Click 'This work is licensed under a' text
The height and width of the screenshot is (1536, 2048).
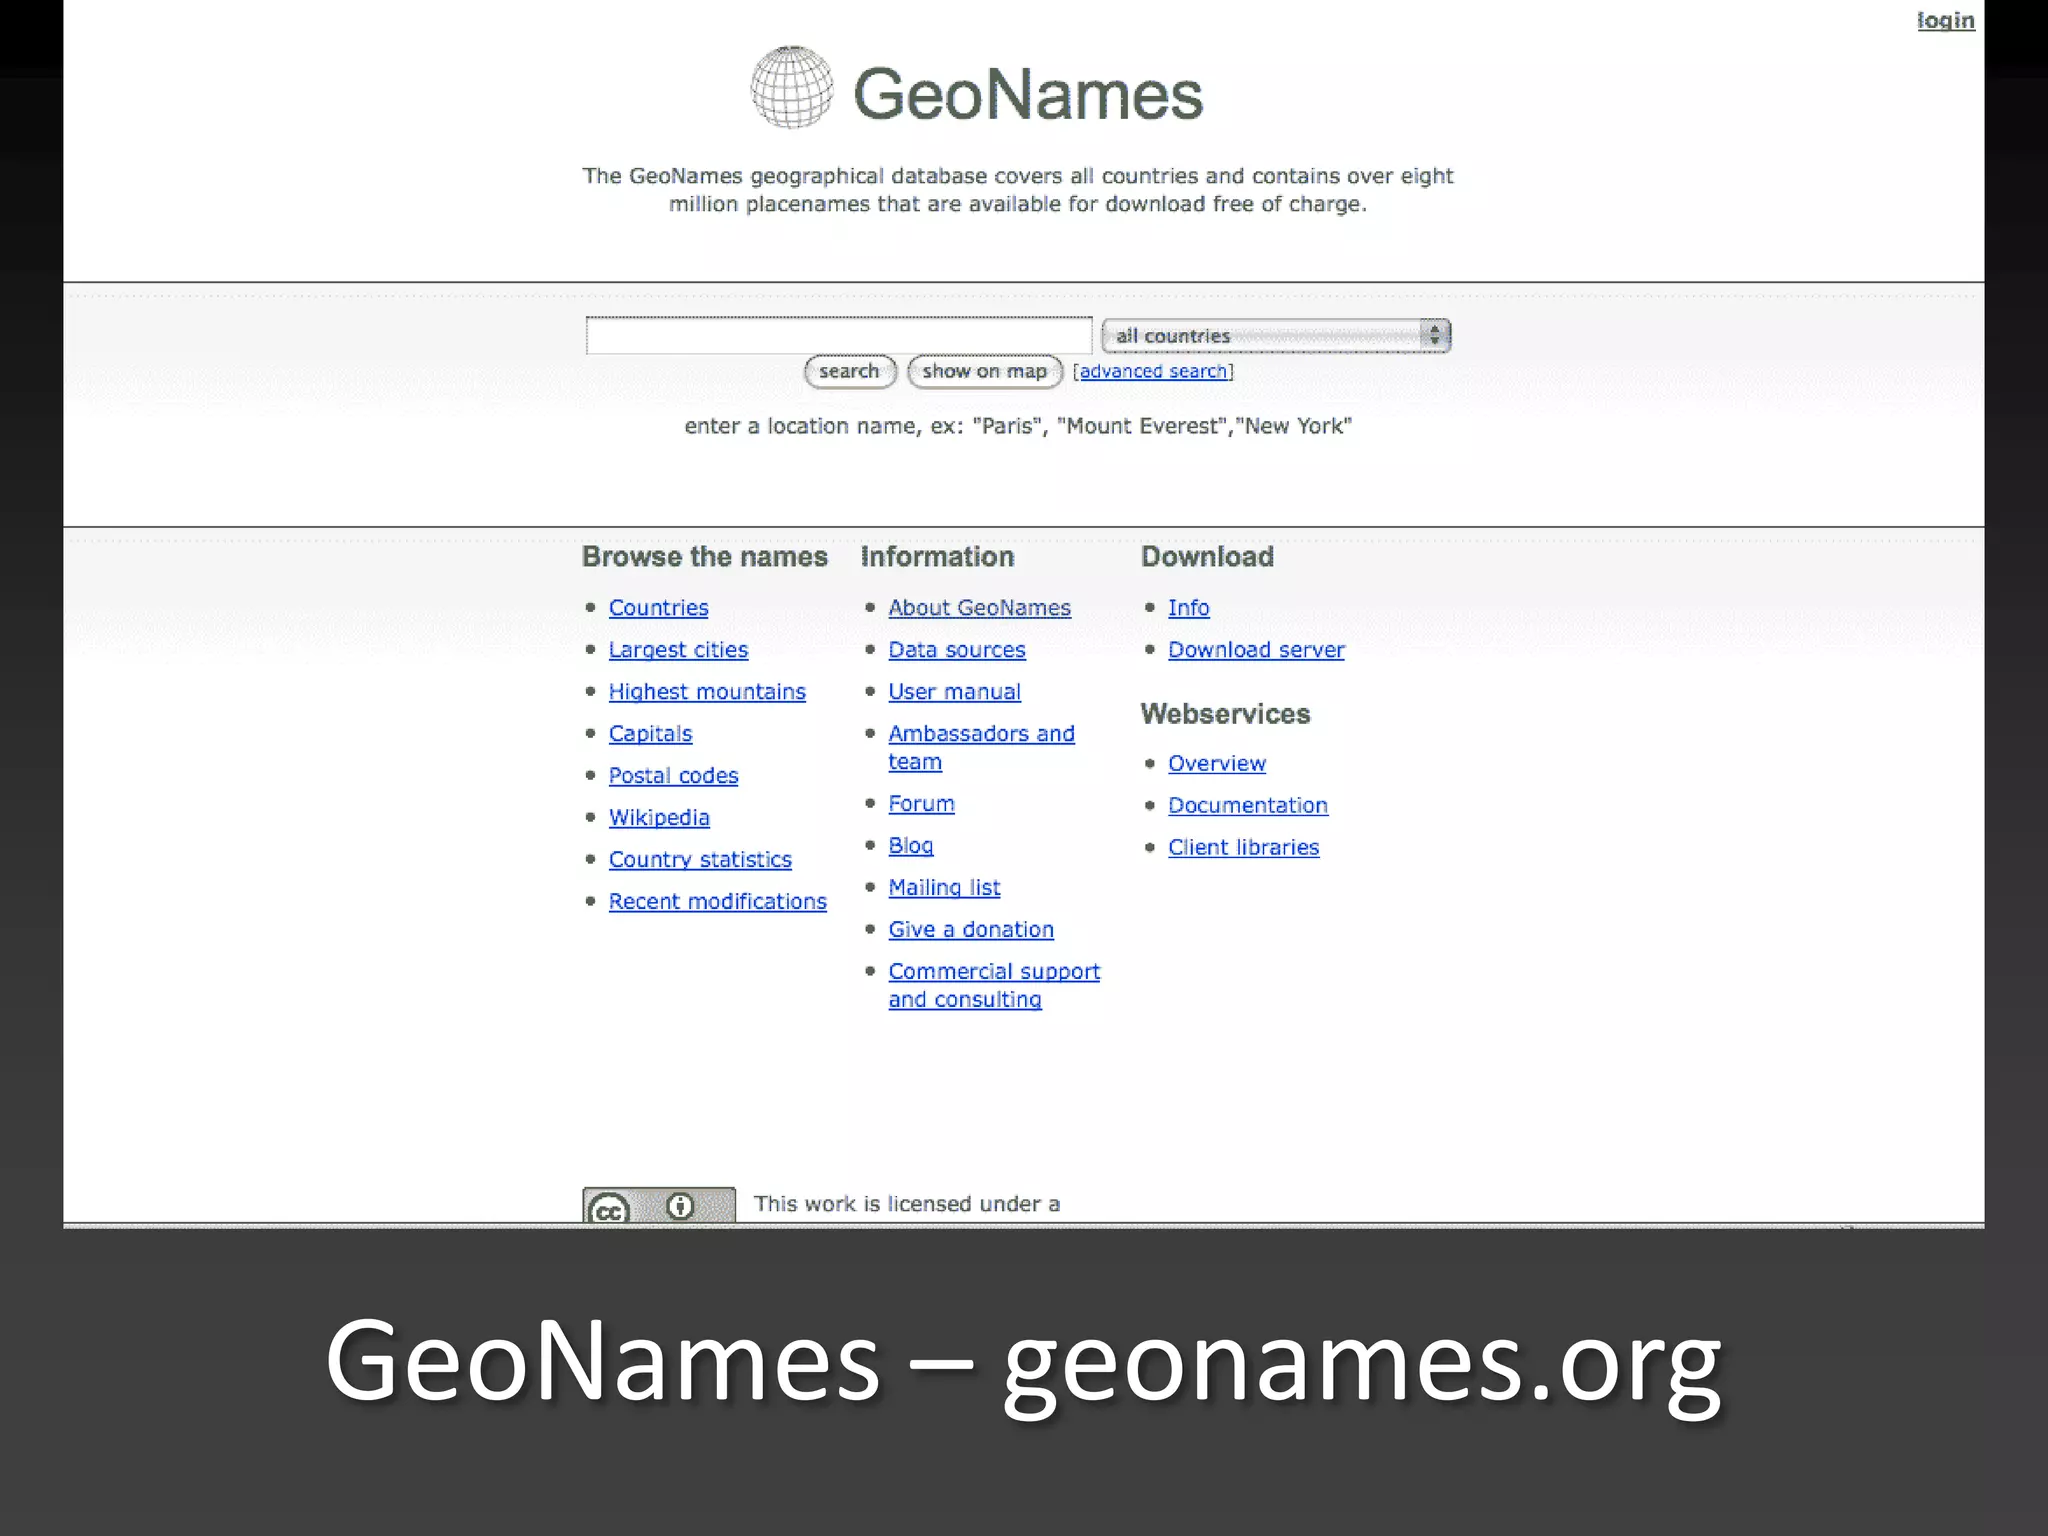pyautogui.click(x=907, y=1204)
